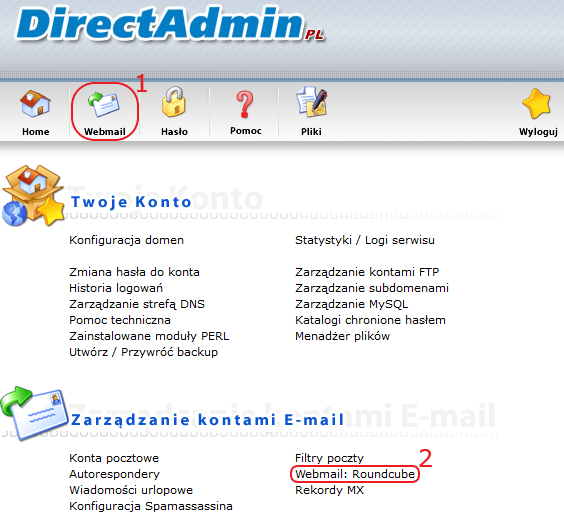The height and width of the screenshot is (522, 564).
Task: Click the E-mail management envelope icon
Action: (x=34, y=413)
